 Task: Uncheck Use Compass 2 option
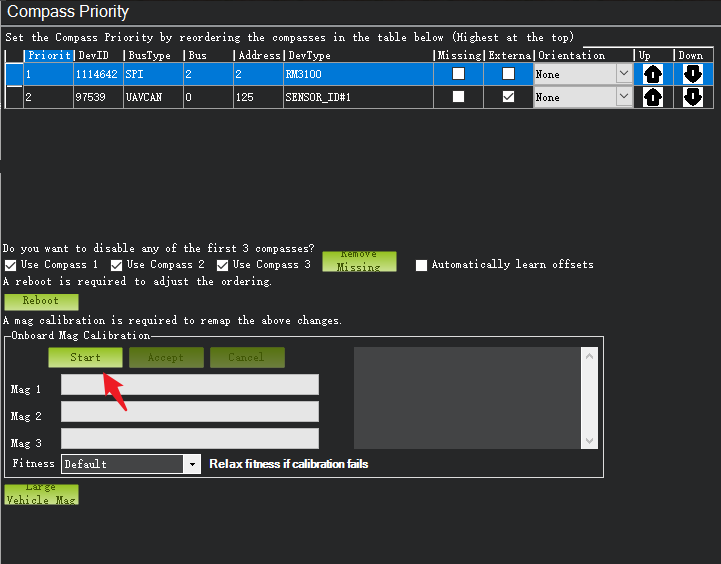coord(116,265)
